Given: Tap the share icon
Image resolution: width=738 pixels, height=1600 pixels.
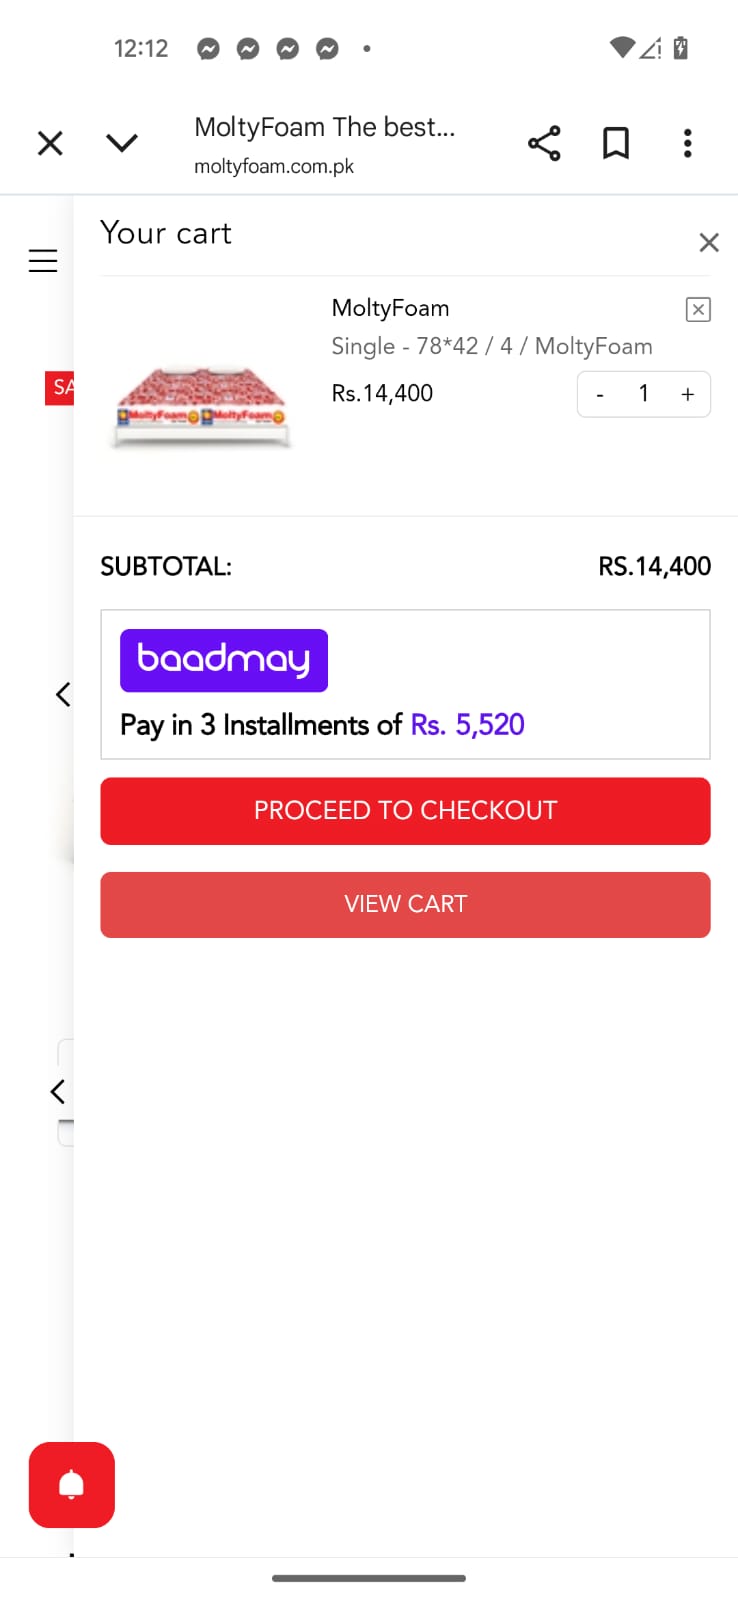Looking at the screenshot, I should (x=544, y=143).
